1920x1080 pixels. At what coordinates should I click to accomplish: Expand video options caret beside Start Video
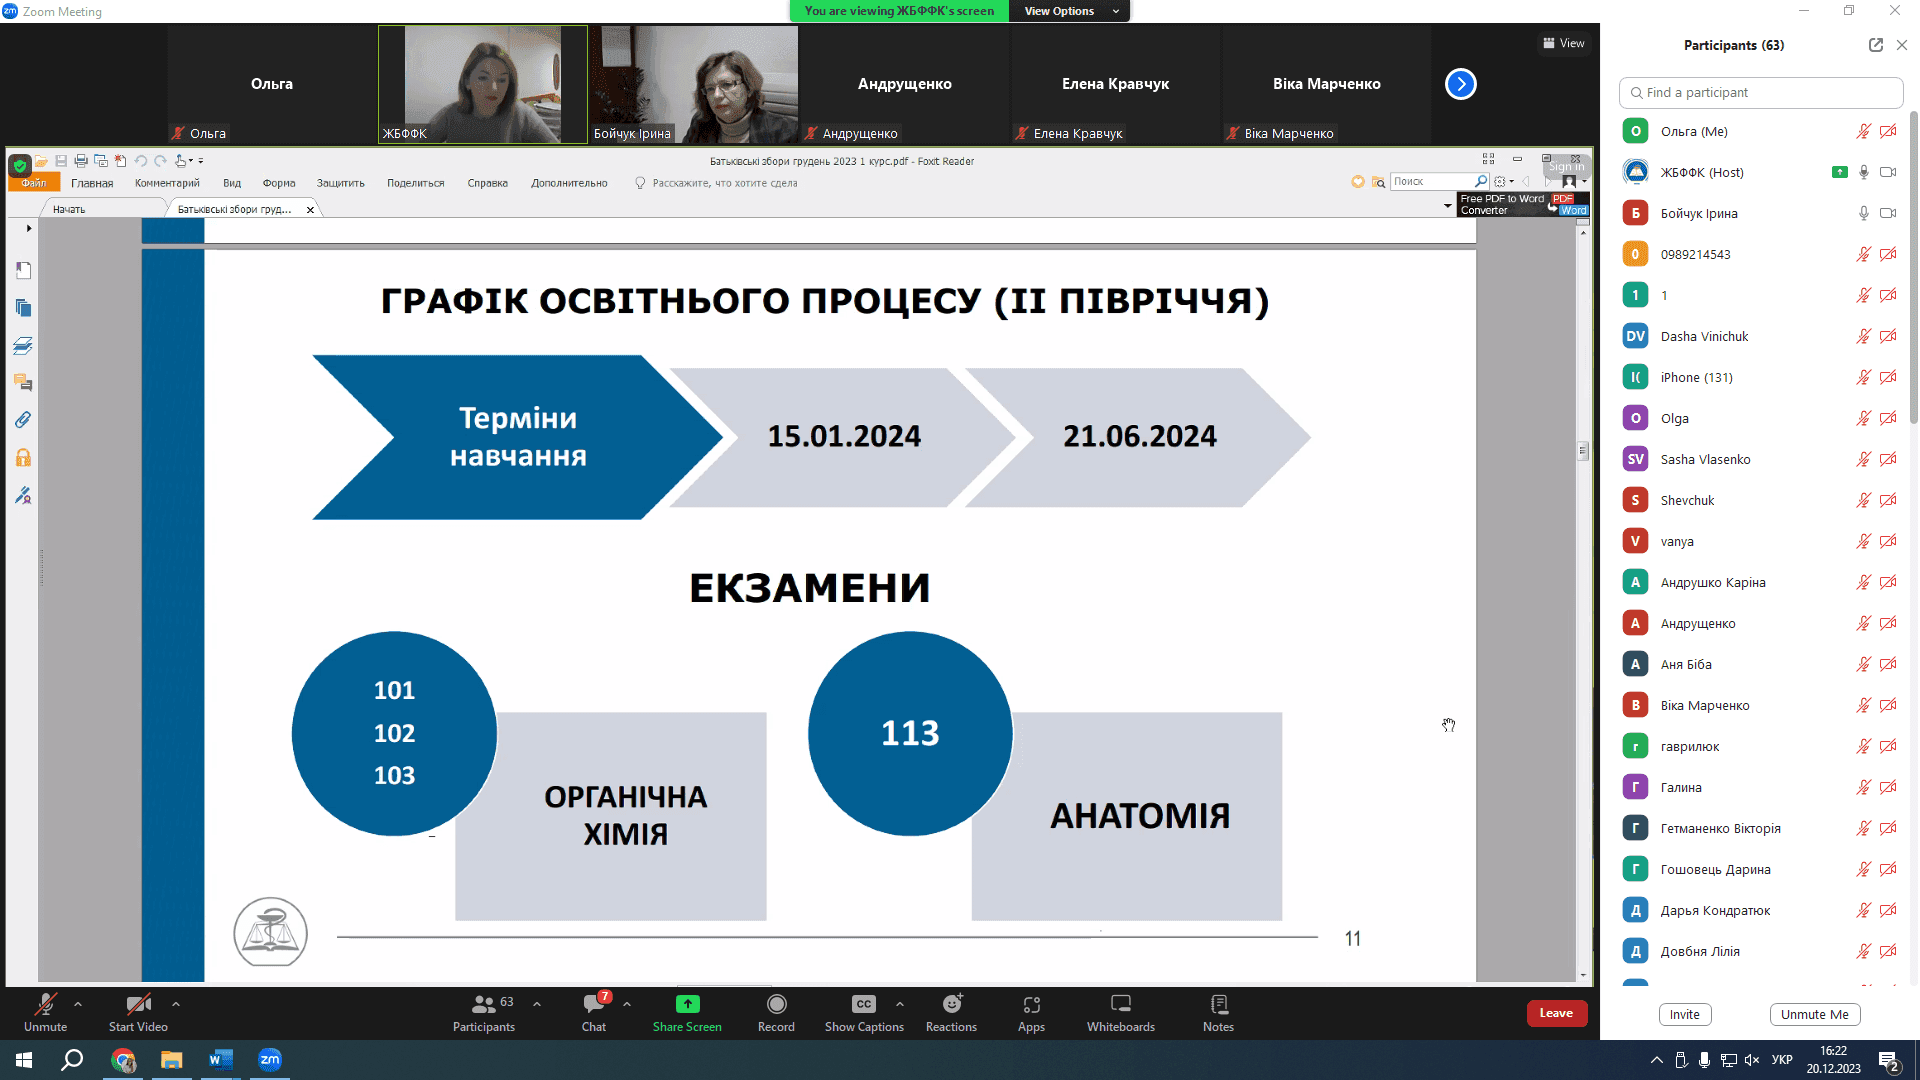pyautogui.click(x=176, y=1004)
